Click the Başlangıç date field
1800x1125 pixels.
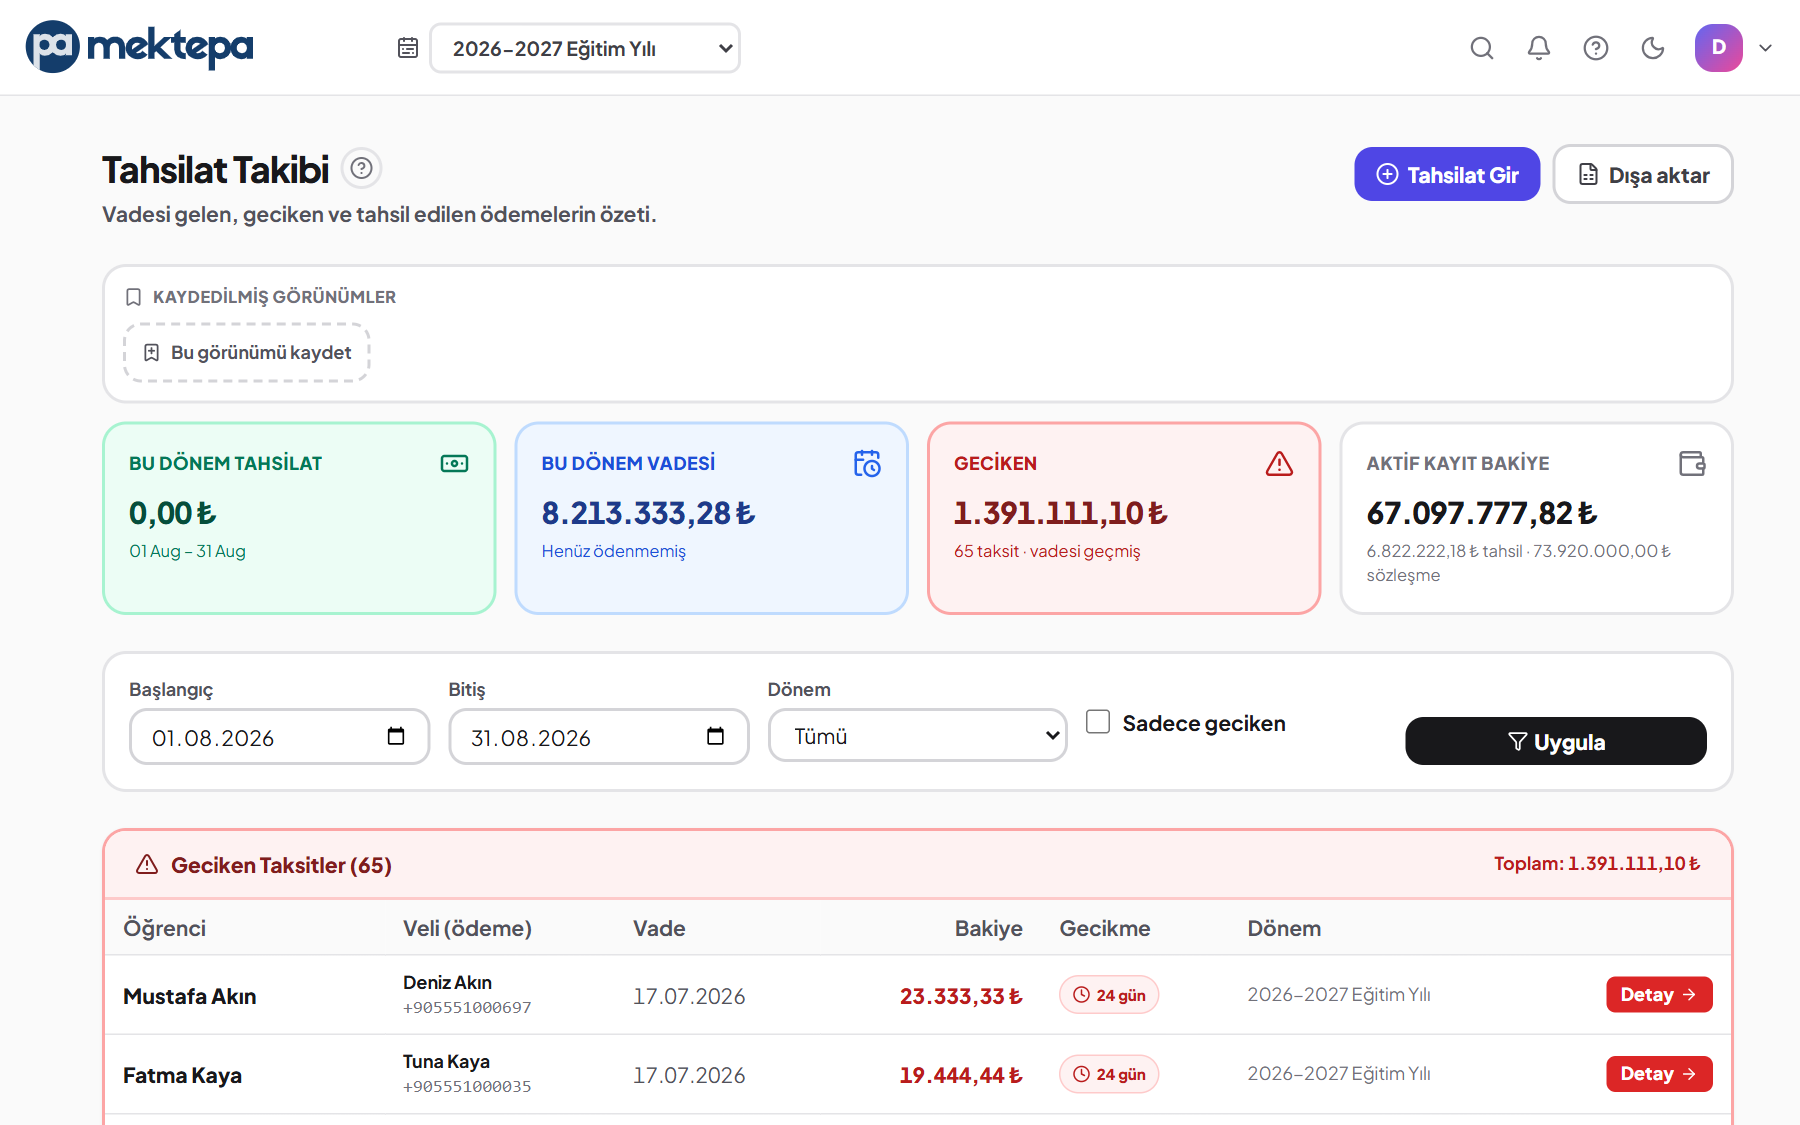pos(279,737)
